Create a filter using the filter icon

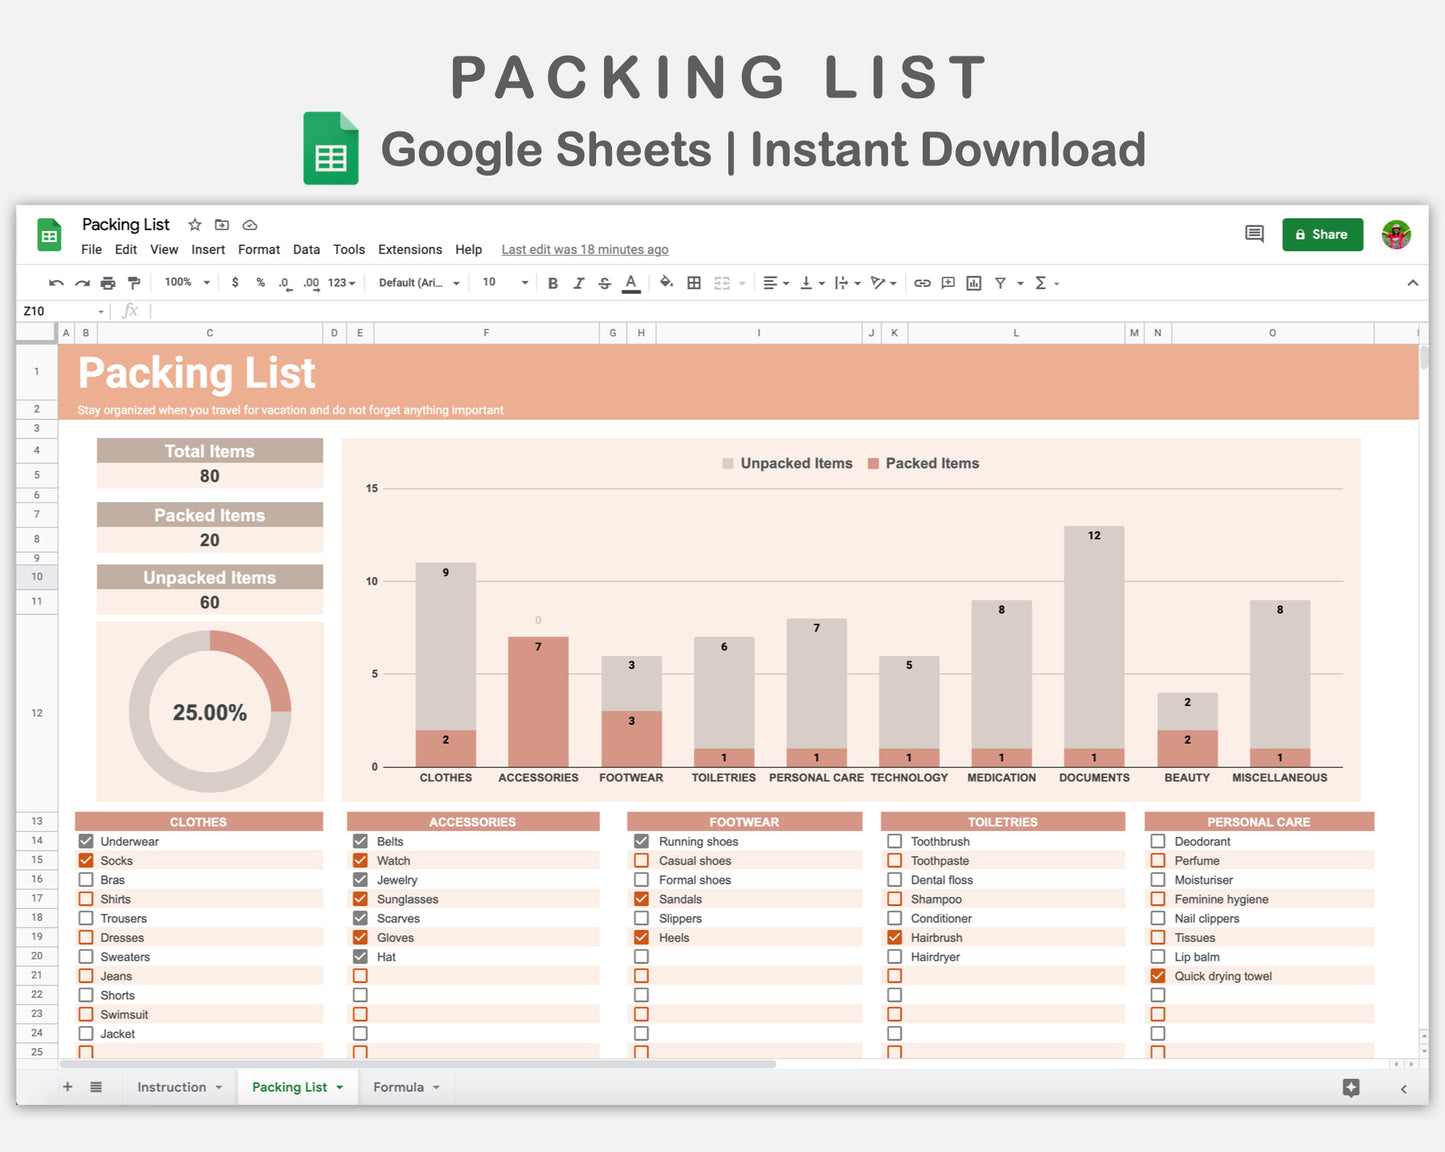point(1000,283)
